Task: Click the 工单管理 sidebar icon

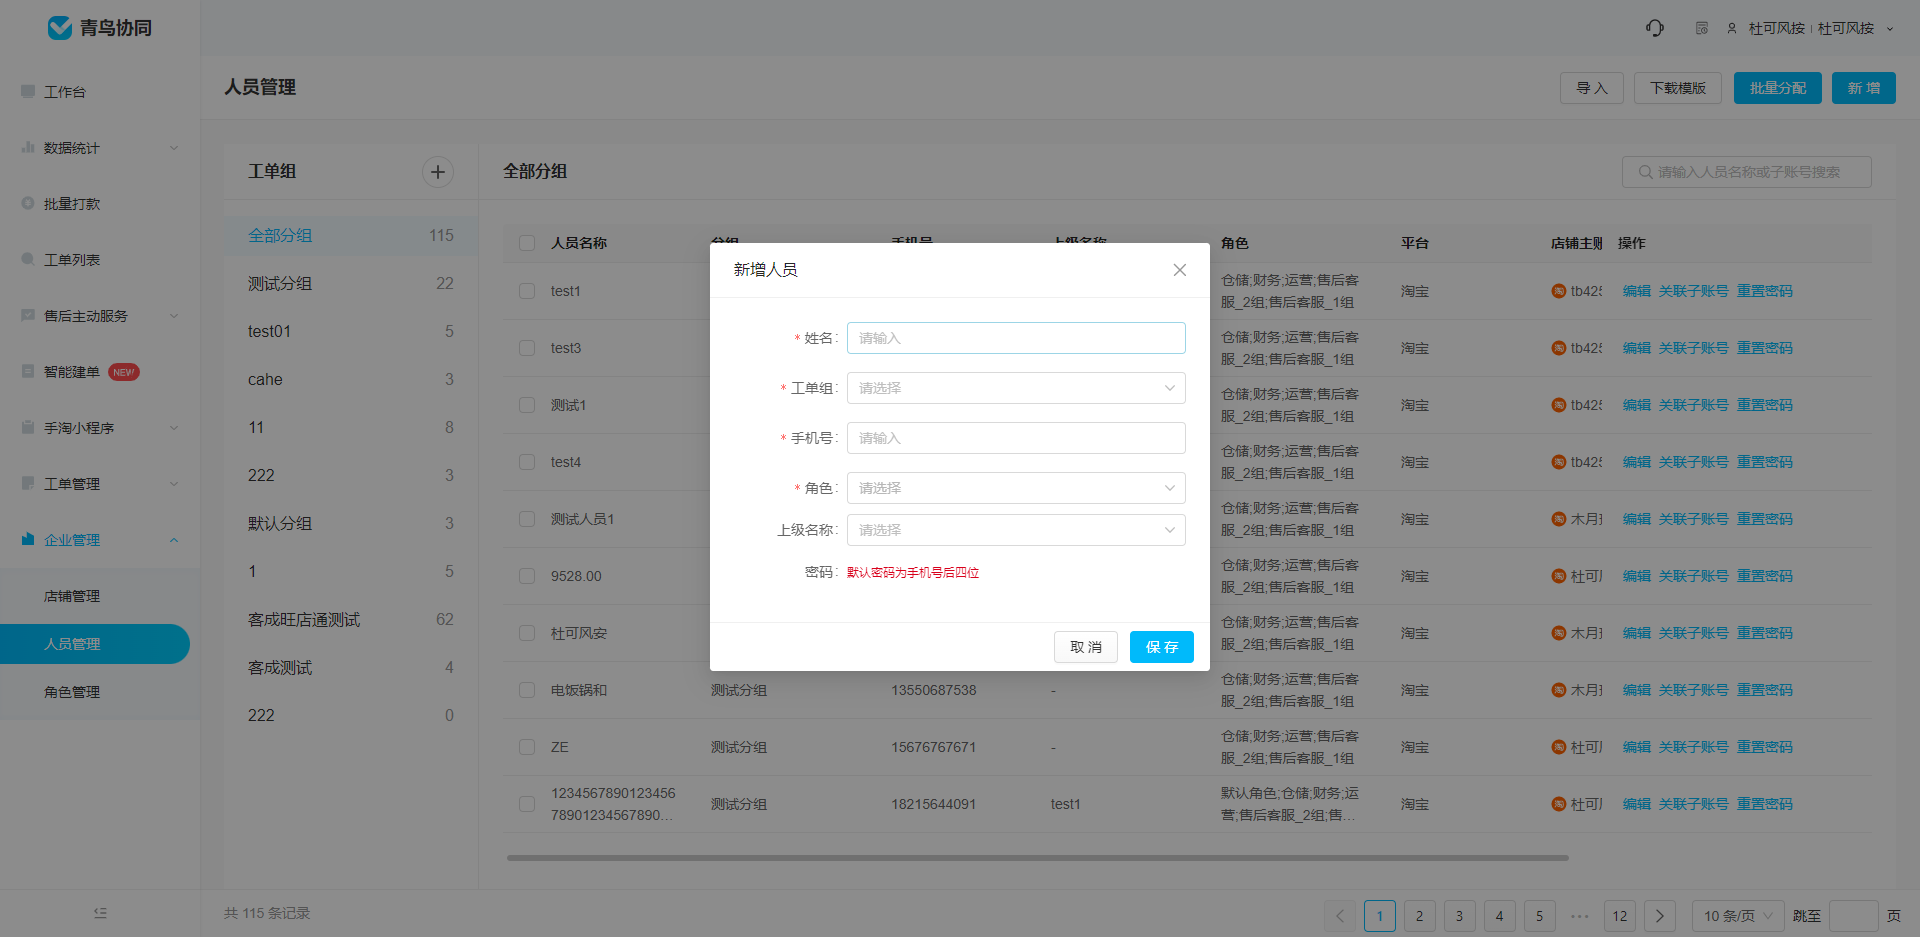Action: [x=28, y=483]
